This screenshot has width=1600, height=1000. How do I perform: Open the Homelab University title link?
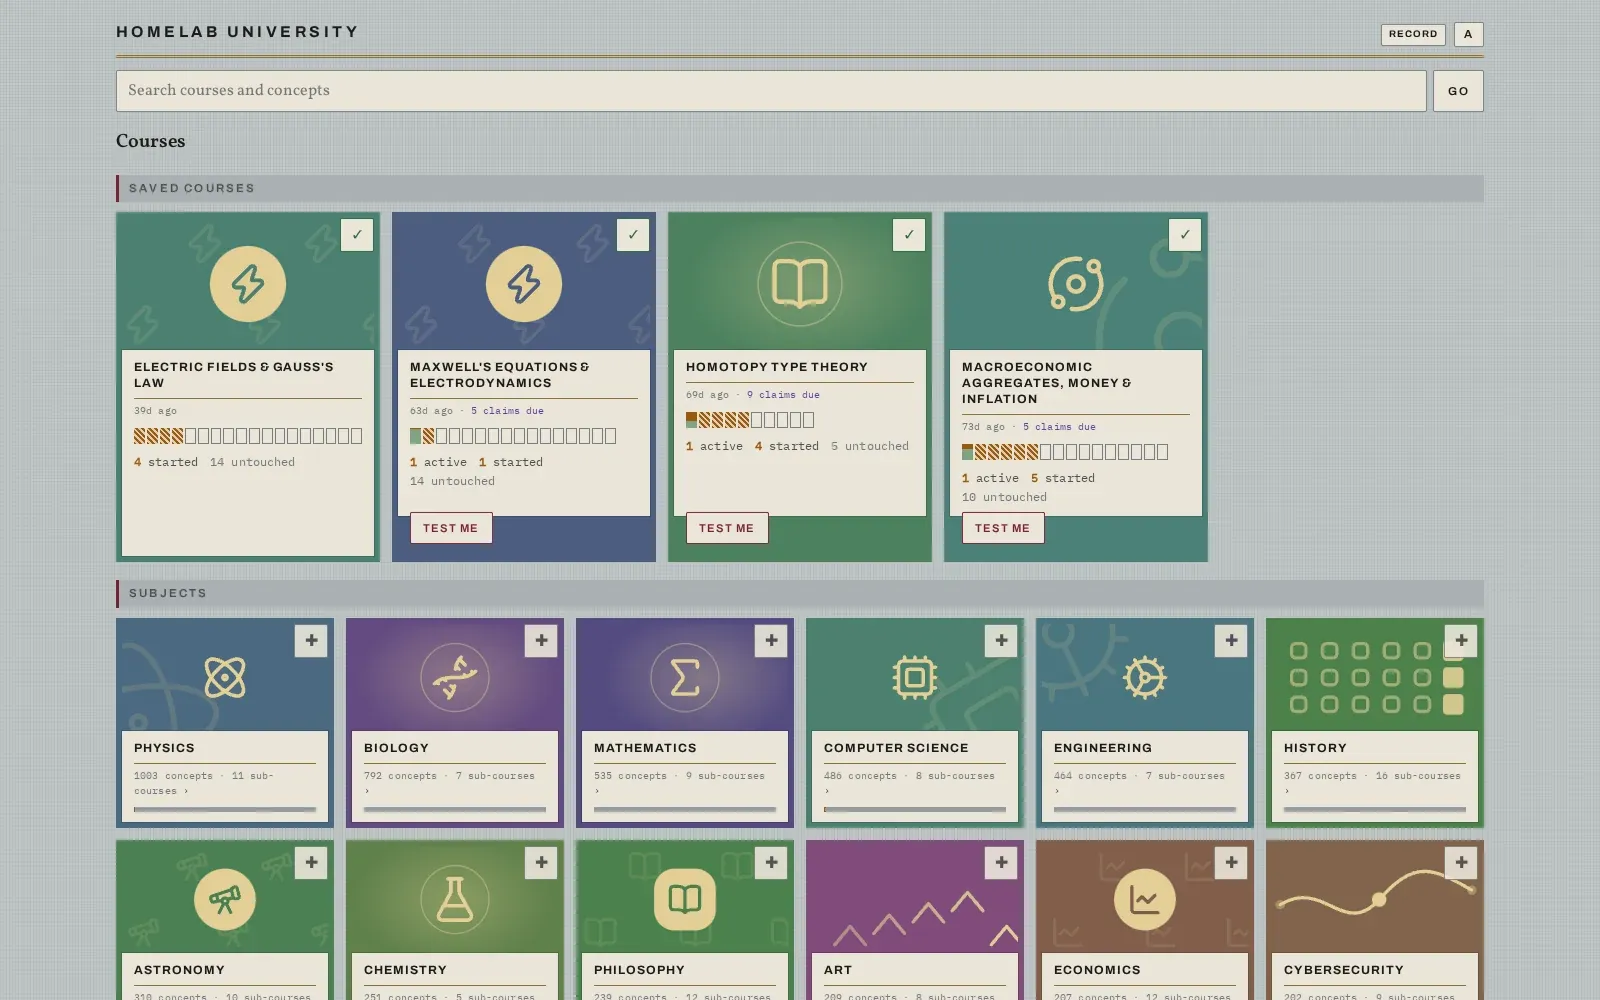[x=237, y=32]
